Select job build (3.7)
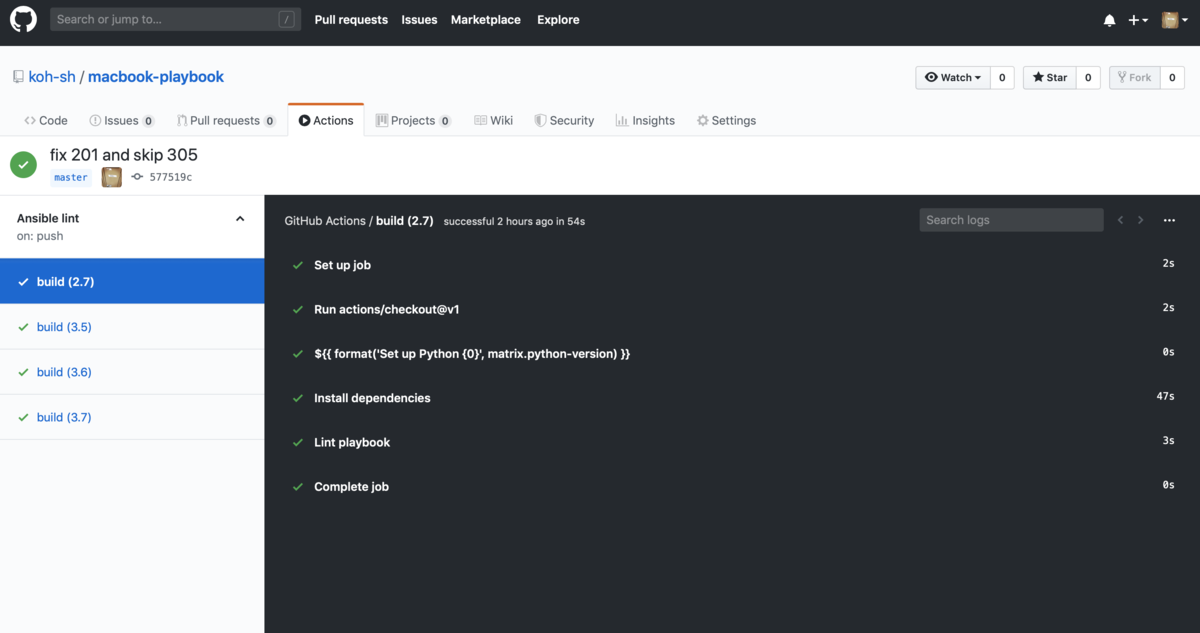 coord(132,417)
